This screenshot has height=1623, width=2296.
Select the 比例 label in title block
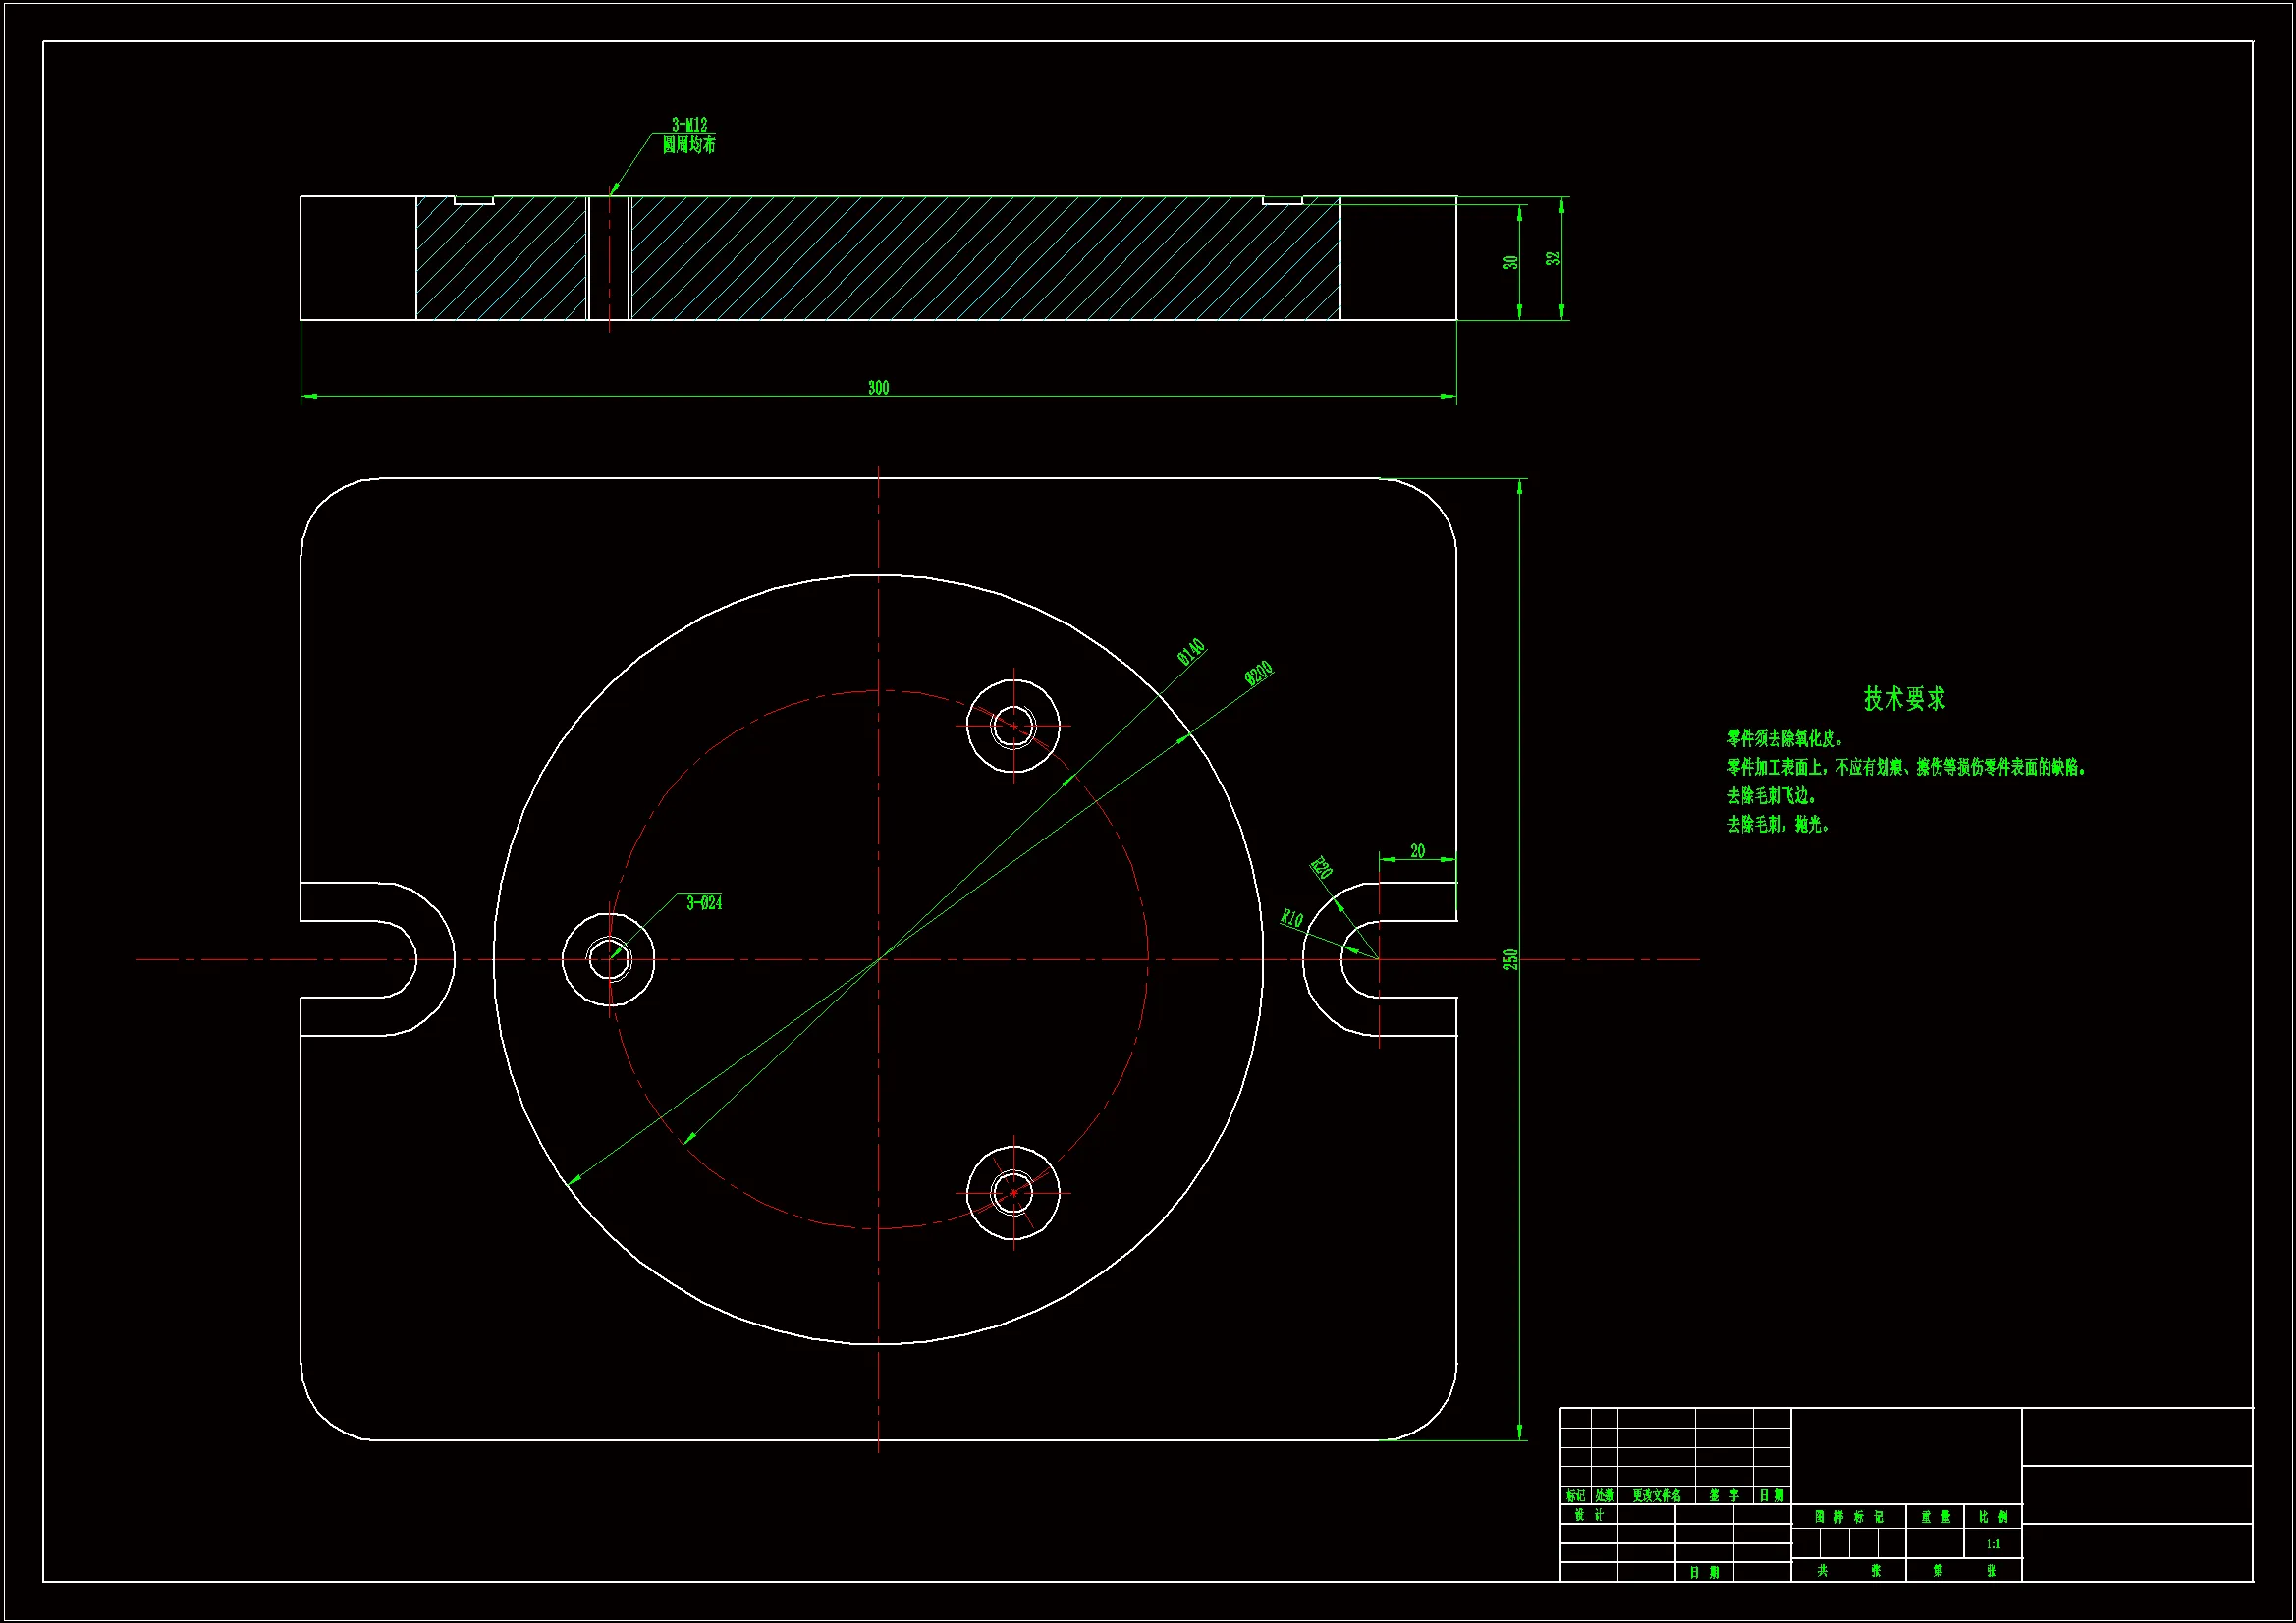[1993, 1517]
